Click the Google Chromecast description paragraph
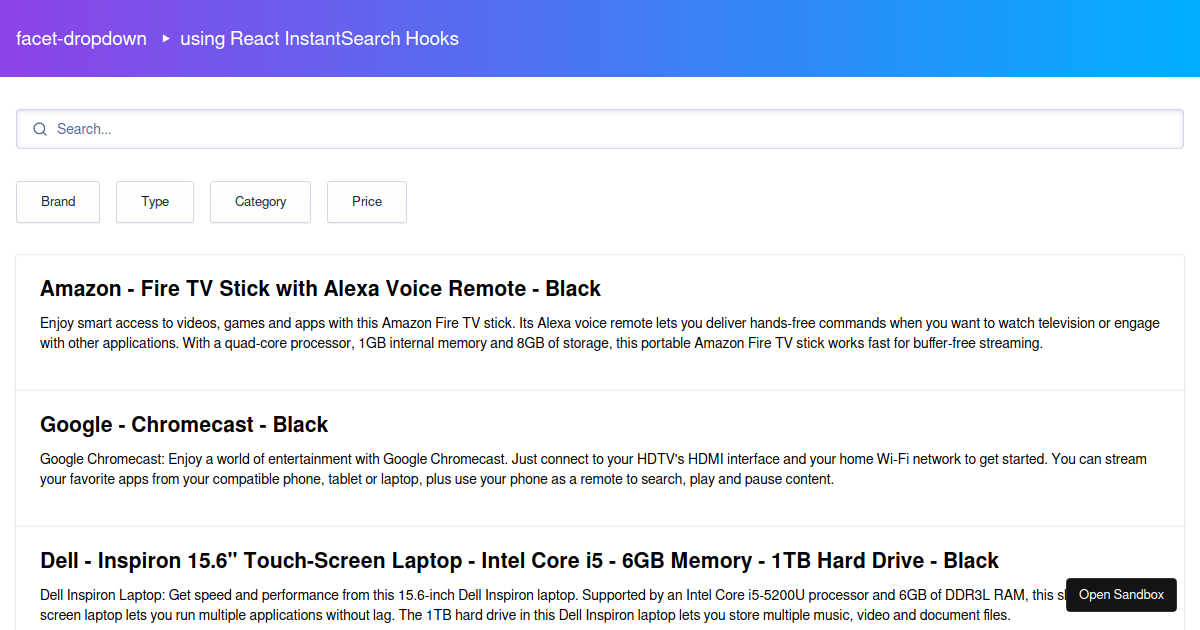Viewport: 1200px width, 630px height. [x=590, y=469]
